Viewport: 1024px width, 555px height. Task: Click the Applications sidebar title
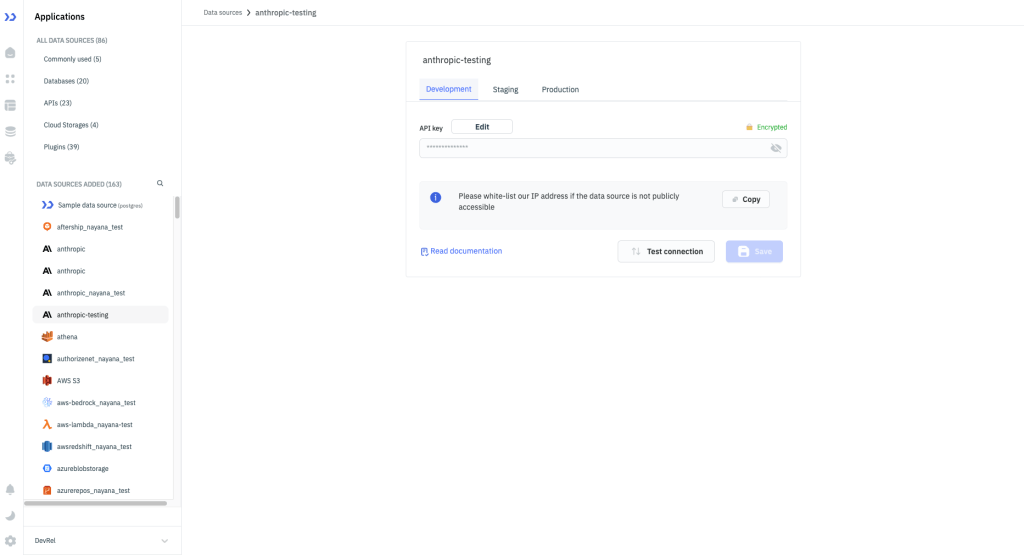coord(59,16)
